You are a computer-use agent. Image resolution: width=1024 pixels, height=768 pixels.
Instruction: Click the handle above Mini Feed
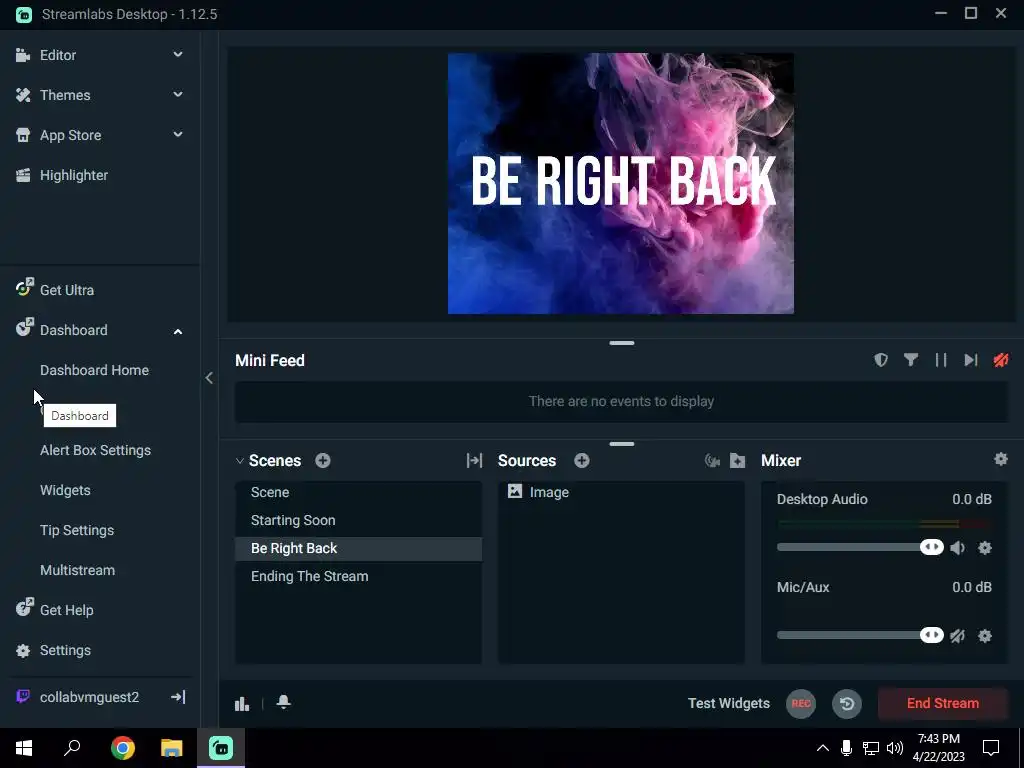pyautogui.click(x=622, y=343)
